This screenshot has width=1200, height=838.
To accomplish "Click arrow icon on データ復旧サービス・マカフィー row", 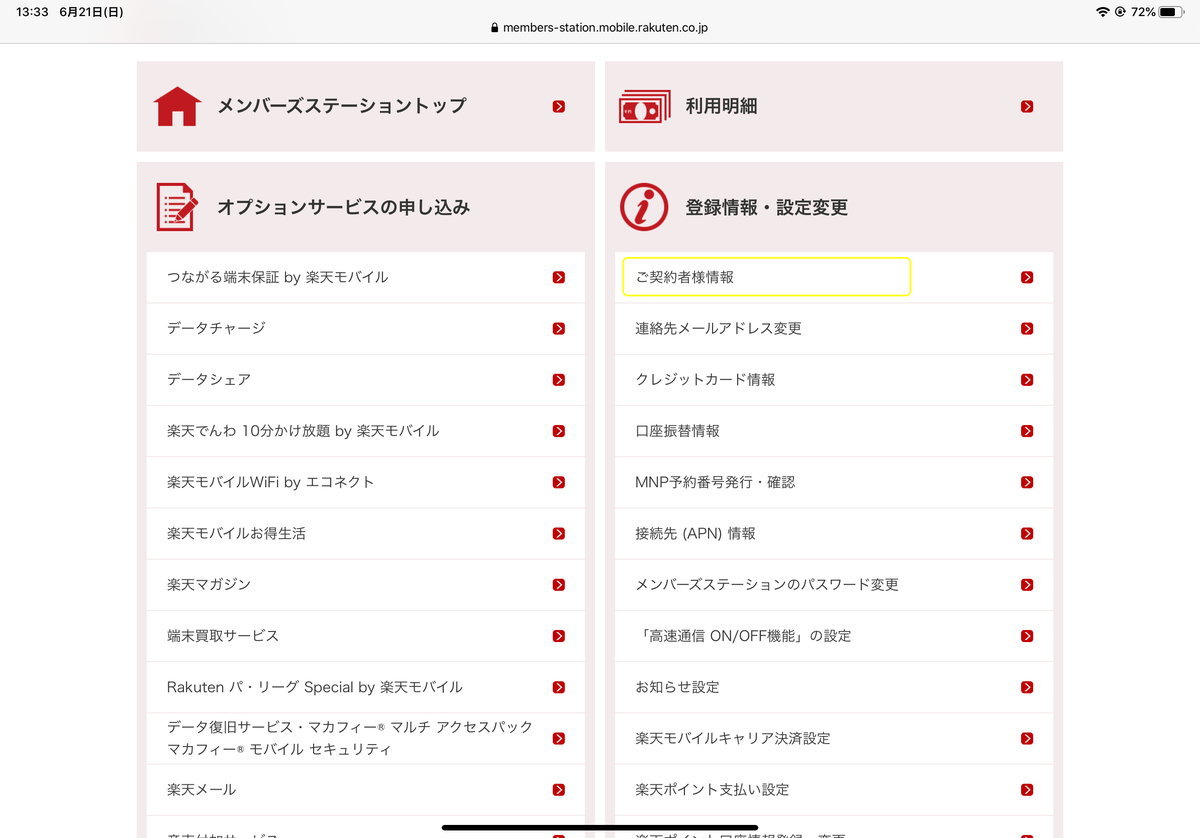I will (559, 739).
